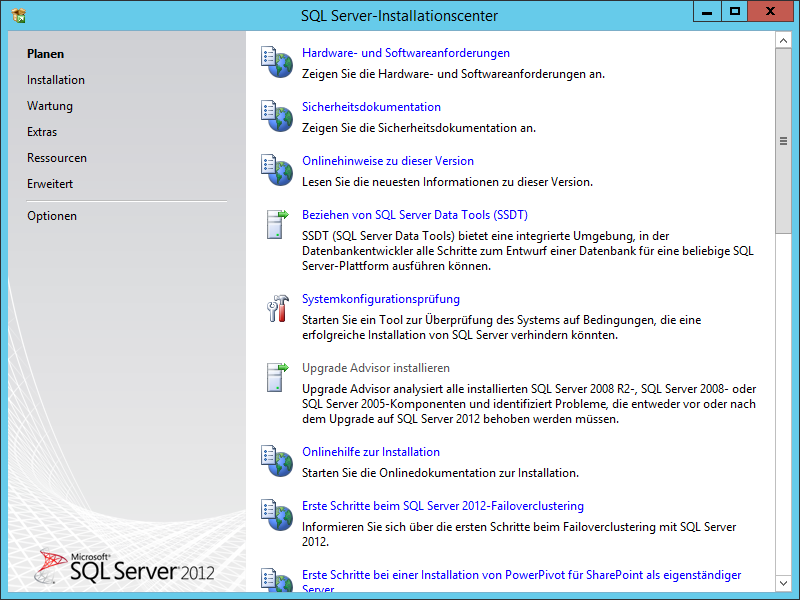Switch to the Wartung category

coord(50,106)
